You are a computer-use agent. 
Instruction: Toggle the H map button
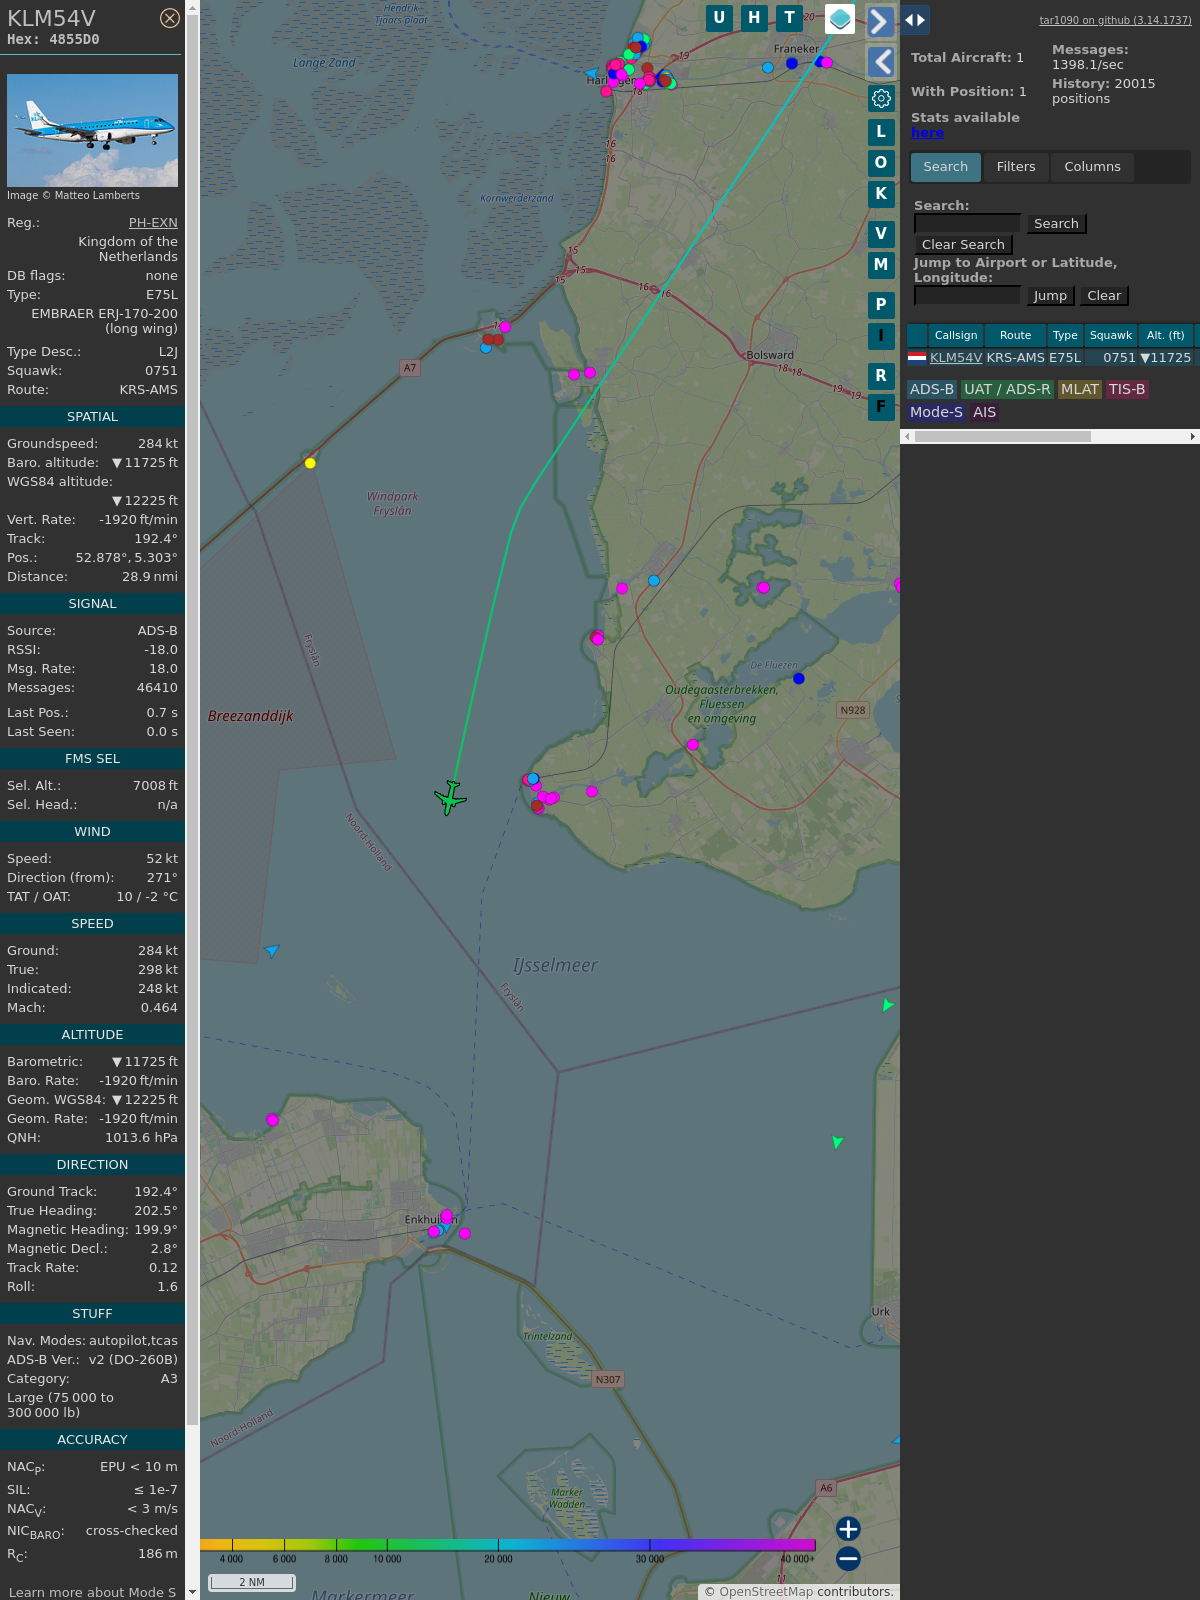754,18
